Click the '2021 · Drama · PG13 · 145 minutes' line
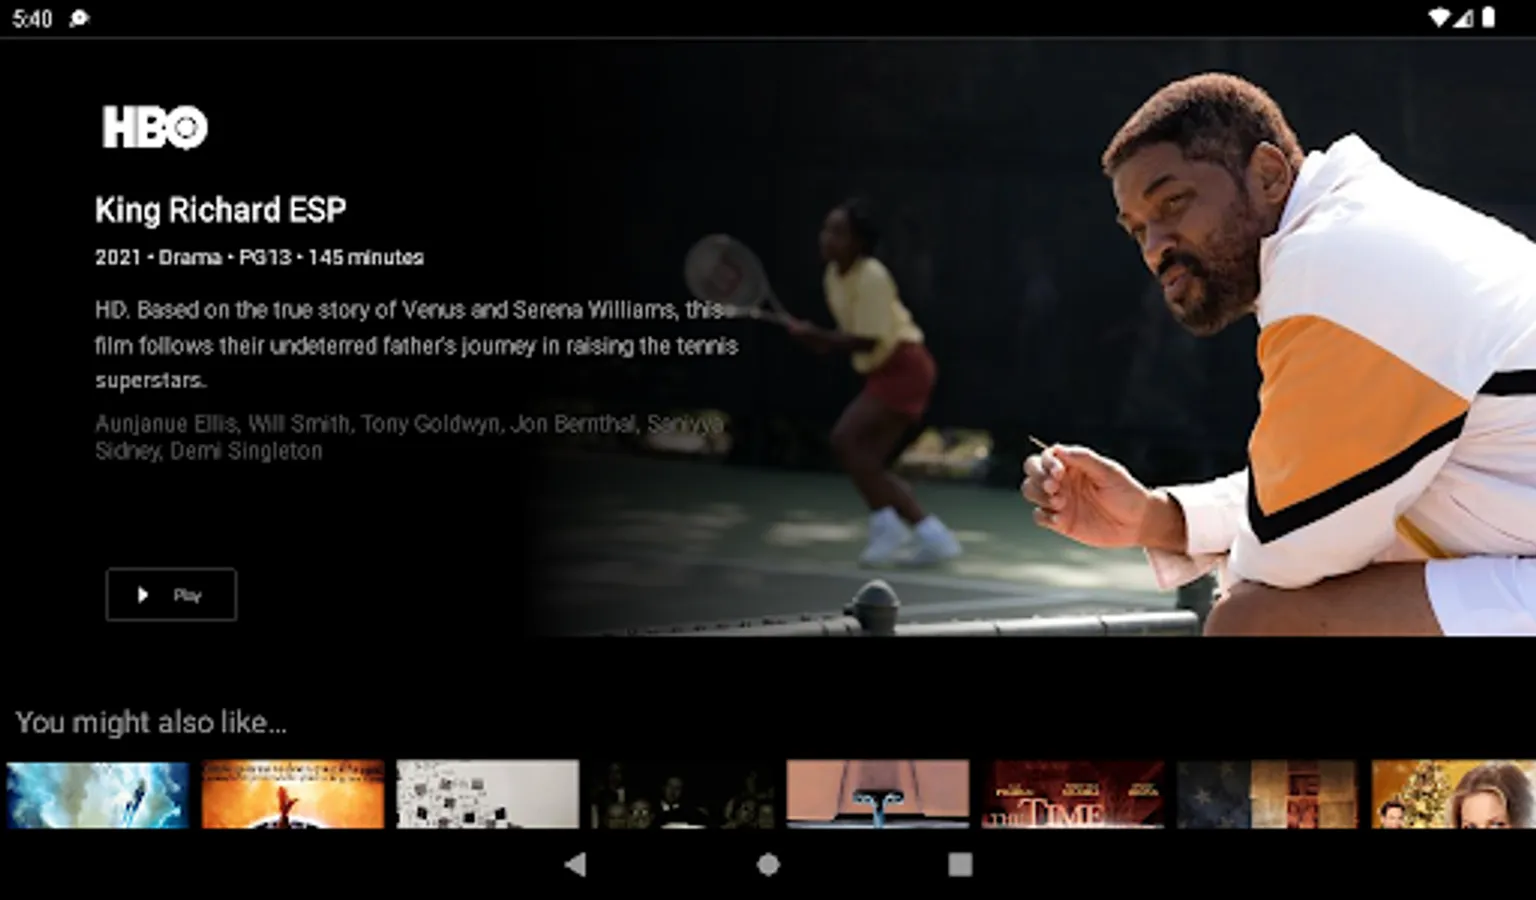The height and width of the screenshot is (900, 1536). 259,257
